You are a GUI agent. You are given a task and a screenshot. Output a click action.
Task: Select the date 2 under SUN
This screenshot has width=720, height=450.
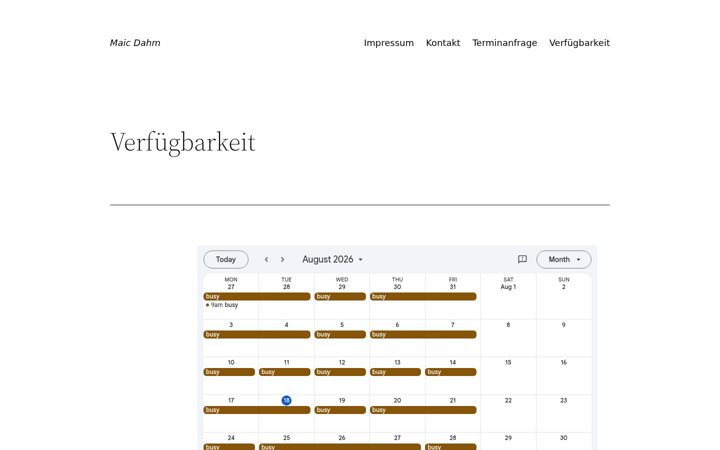point(564,287)
